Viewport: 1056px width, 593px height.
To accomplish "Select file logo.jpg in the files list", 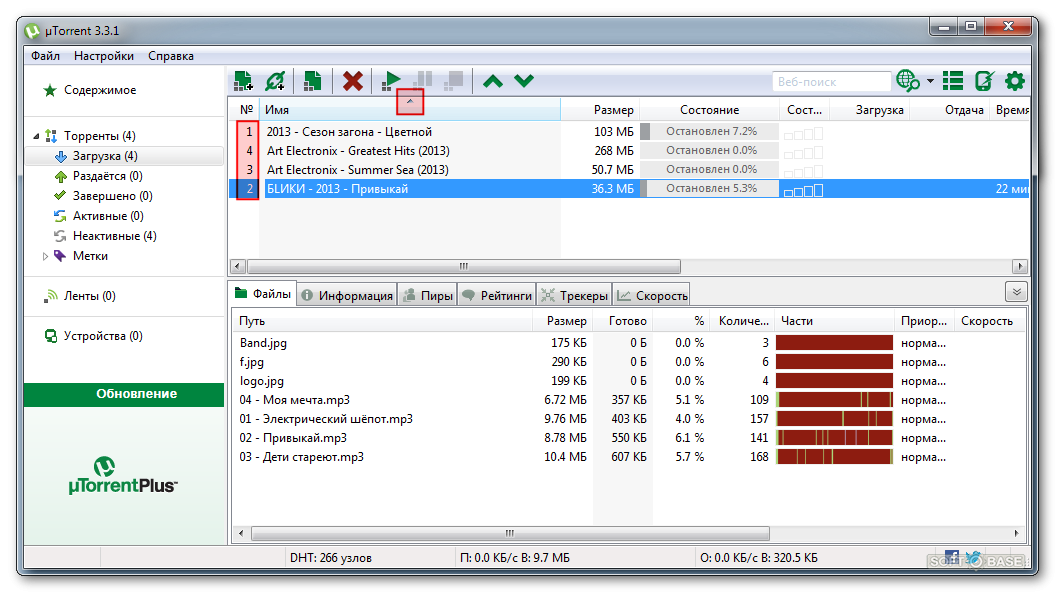I will point(262,381).
